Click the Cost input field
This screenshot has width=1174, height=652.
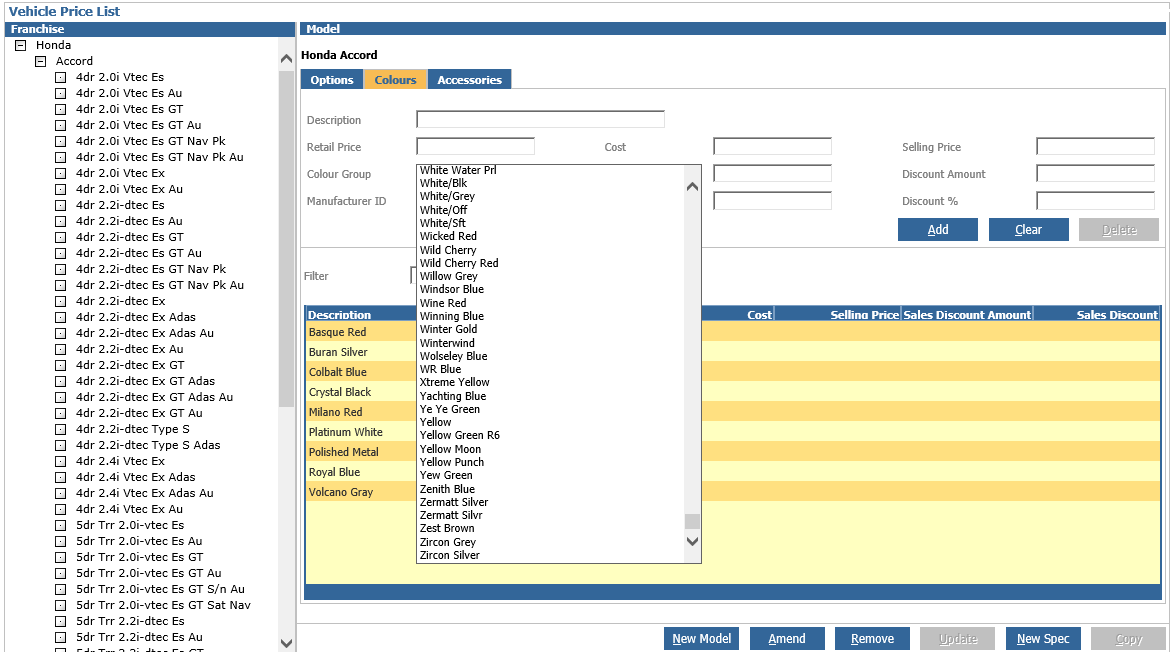tap(772, 147)
